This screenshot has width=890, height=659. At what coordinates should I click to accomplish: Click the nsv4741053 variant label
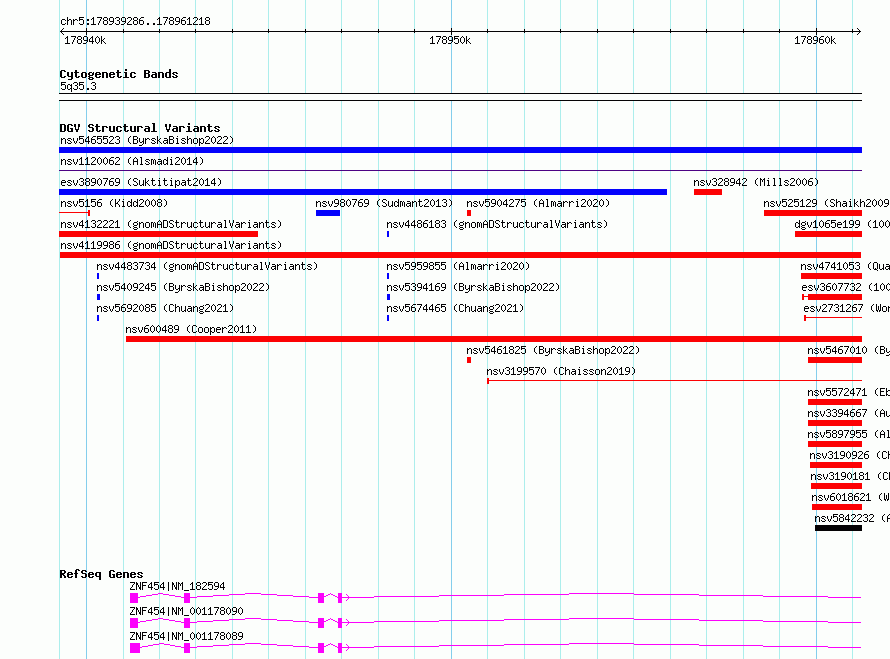point(845,266)
